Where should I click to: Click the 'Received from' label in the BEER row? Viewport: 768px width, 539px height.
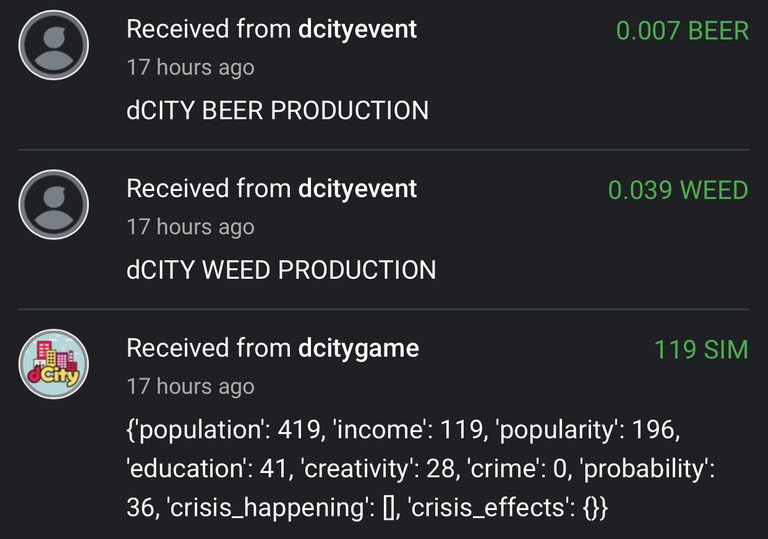(x=209, y=29)
